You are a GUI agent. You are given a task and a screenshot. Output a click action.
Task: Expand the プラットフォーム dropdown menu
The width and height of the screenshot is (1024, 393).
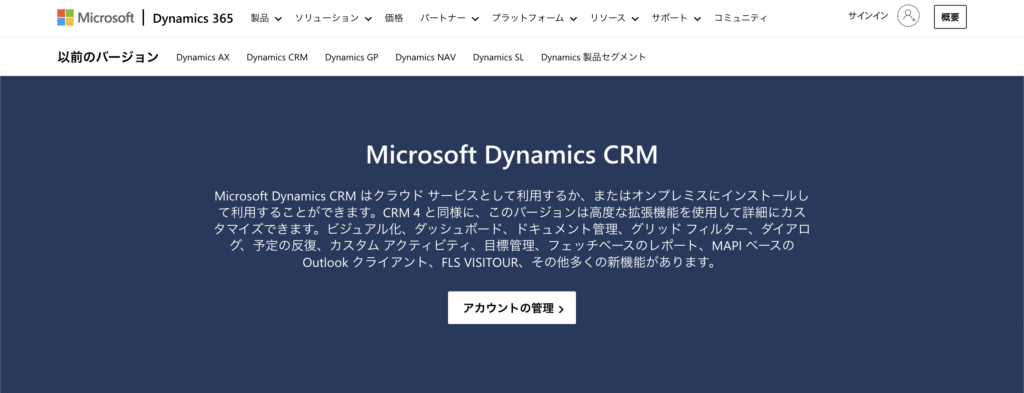pyautogui.click(x=534, y=18)
